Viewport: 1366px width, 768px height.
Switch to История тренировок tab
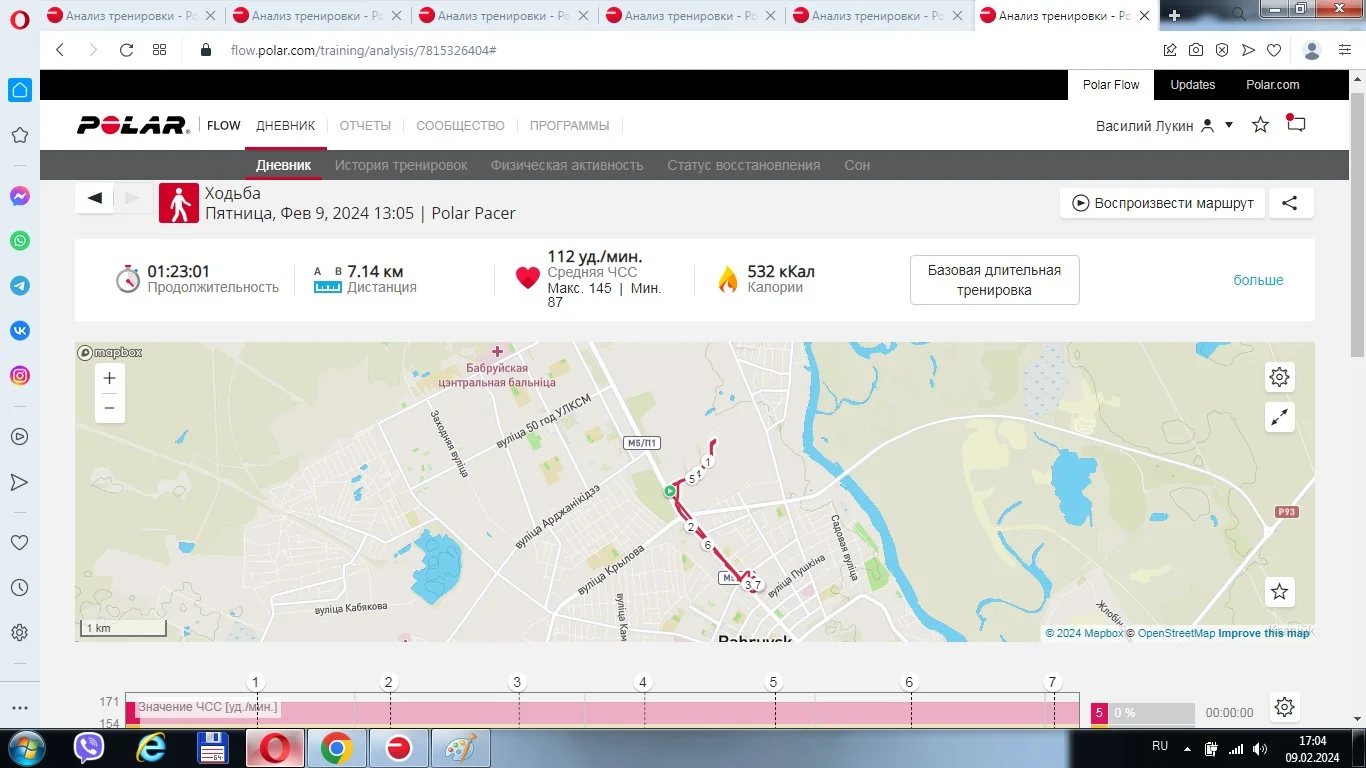point(401,165)
